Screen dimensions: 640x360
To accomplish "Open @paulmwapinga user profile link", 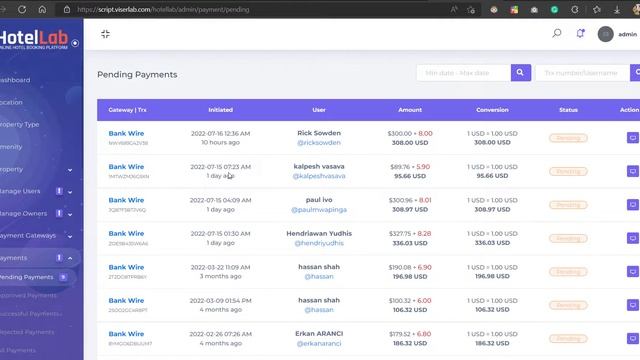I will tap(319, 209).
